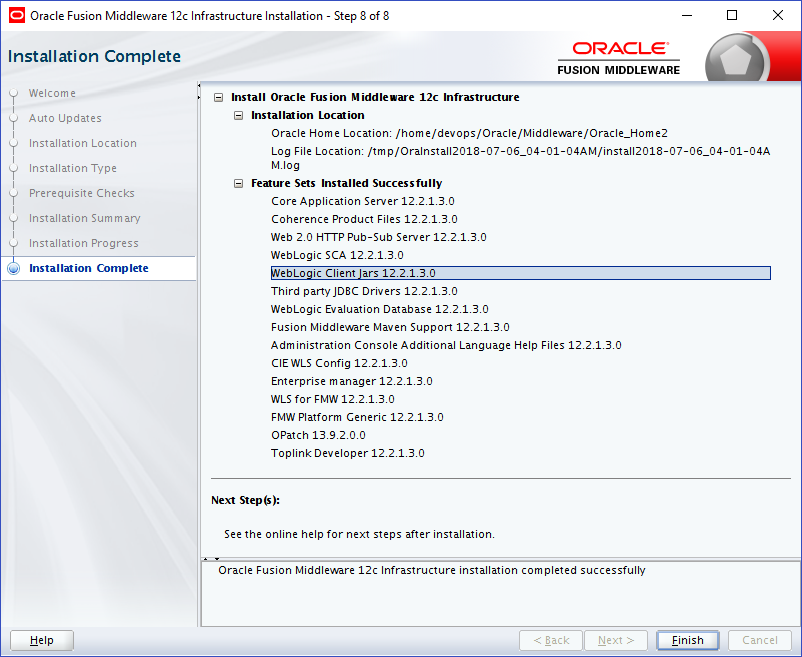802x657 pixels.
Task: Select Administration Console Additional Language Help Files row
Action: point(446,345)
